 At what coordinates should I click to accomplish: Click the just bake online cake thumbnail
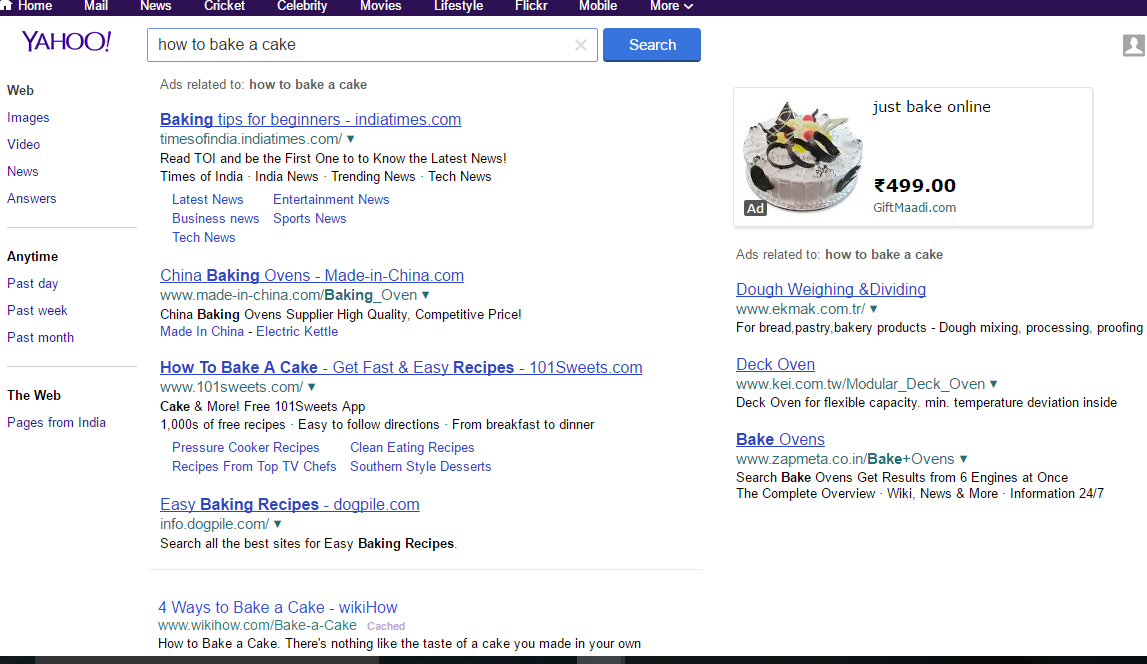(800, 155)
